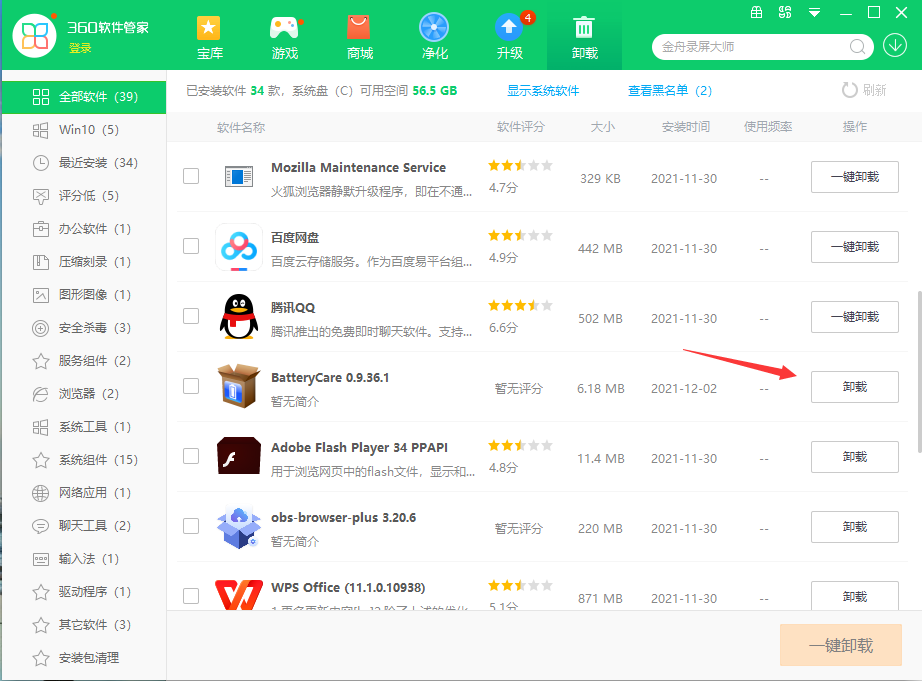The image size is (922, 681).
Task: Open the main menu dropdown arrow in title bar
Action: coord(814,12)
